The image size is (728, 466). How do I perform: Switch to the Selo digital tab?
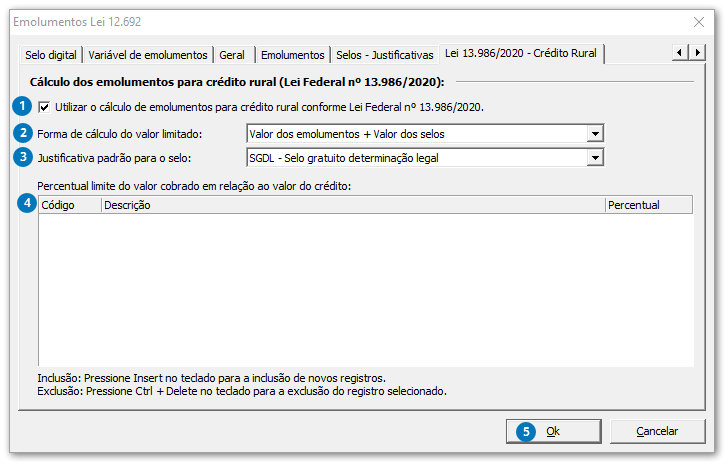(x=51, y=55)
